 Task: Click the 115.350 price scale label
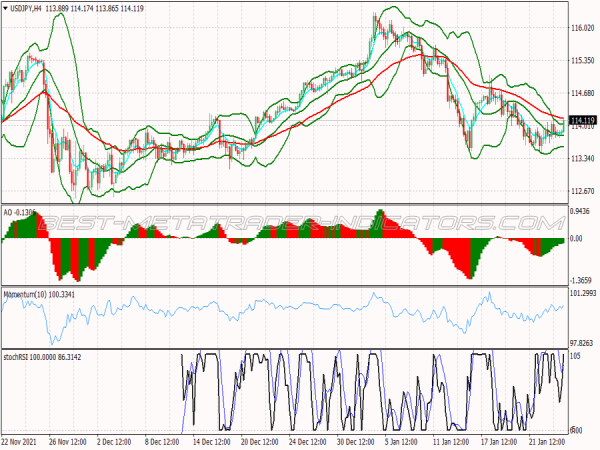[x=582, y=61]
